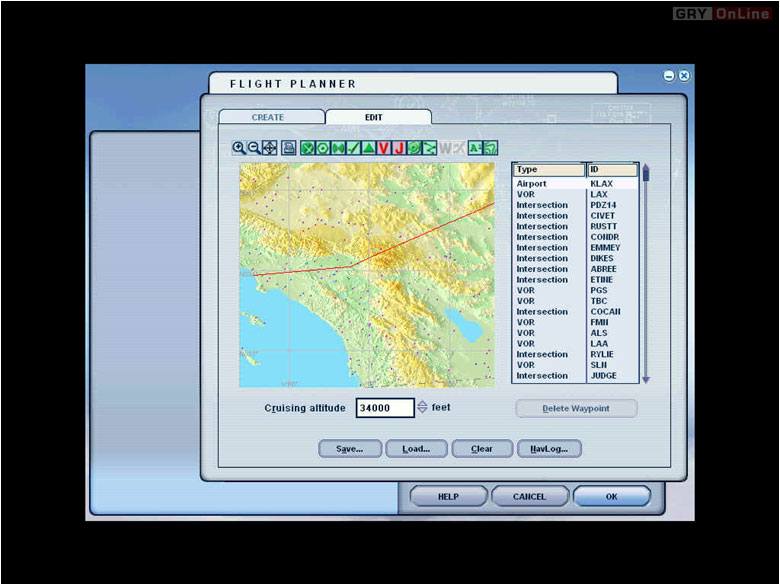Toggle Jet airways J icon

398,148
